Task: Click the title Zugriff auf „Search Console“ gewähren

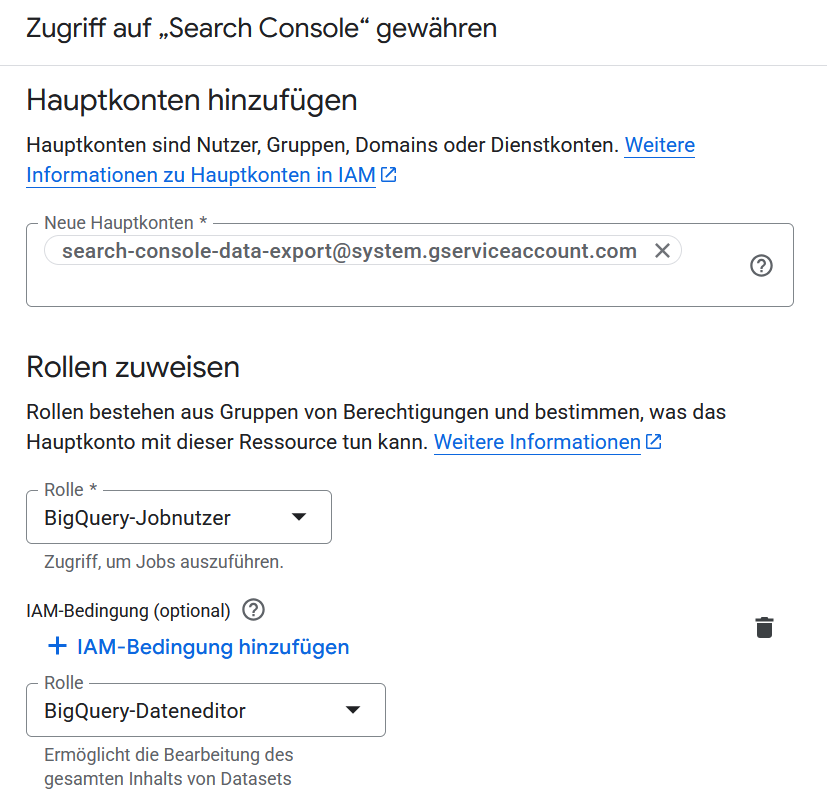Action: coord(262,28)
